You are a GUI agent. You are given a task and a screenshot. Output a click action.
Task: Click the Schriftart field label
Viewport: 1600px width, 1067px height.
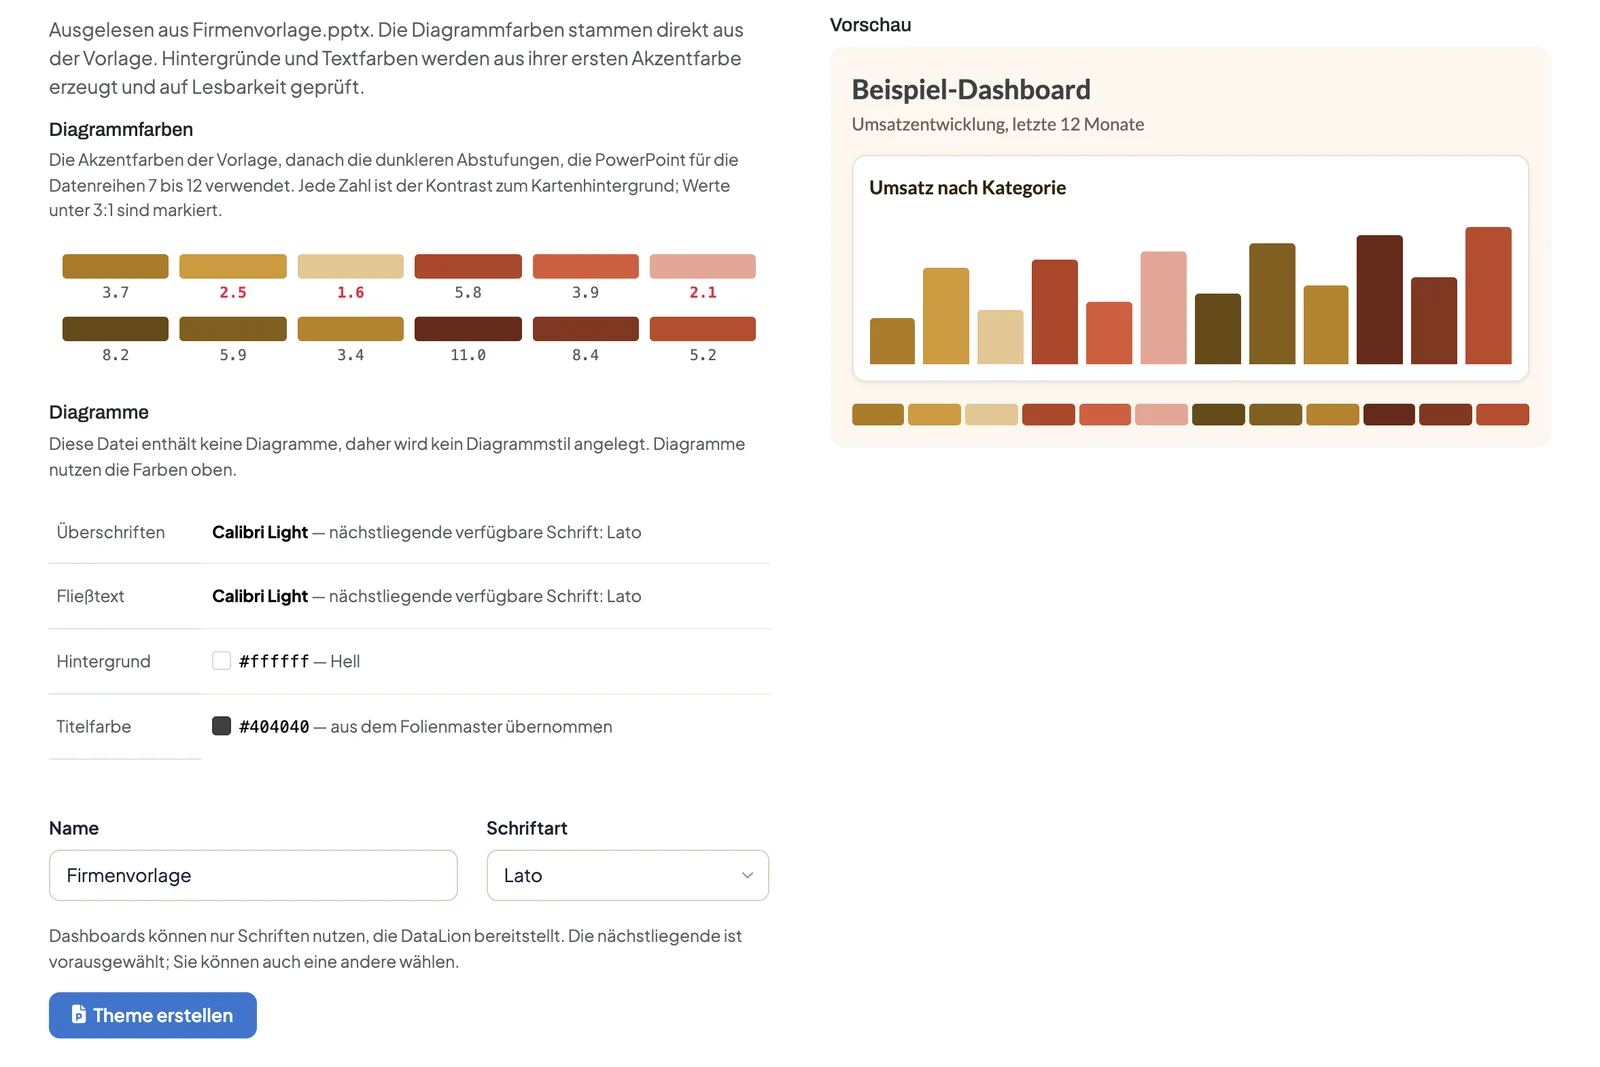(x=527, y=828)
